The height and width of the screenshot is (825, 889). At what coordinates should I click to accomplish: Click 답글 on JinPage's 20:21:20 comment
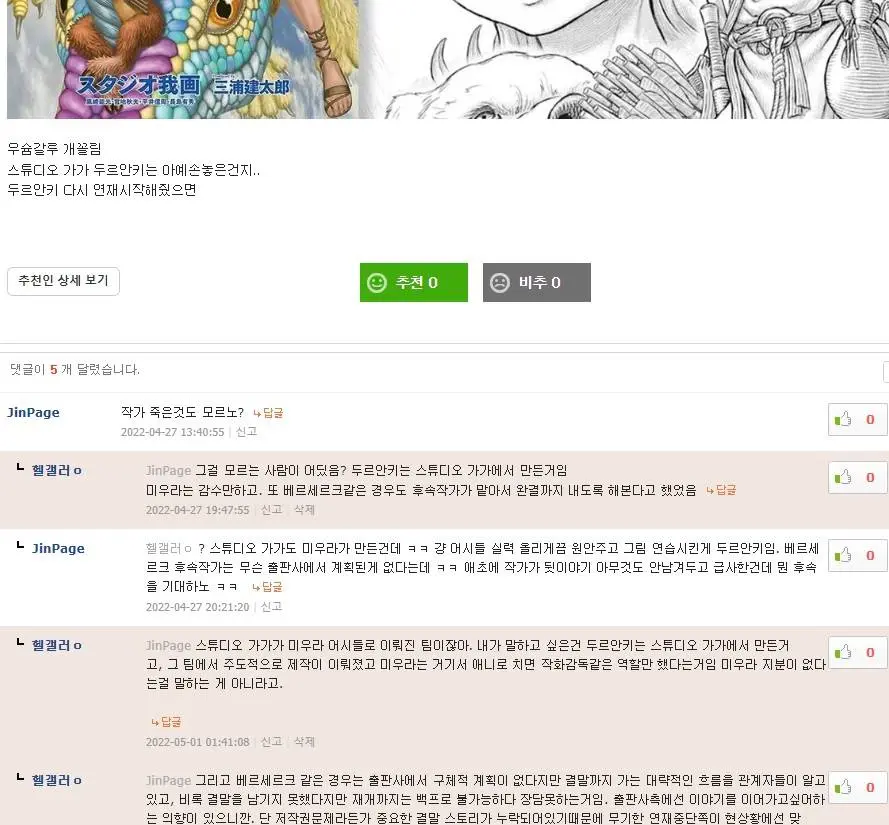267,587
